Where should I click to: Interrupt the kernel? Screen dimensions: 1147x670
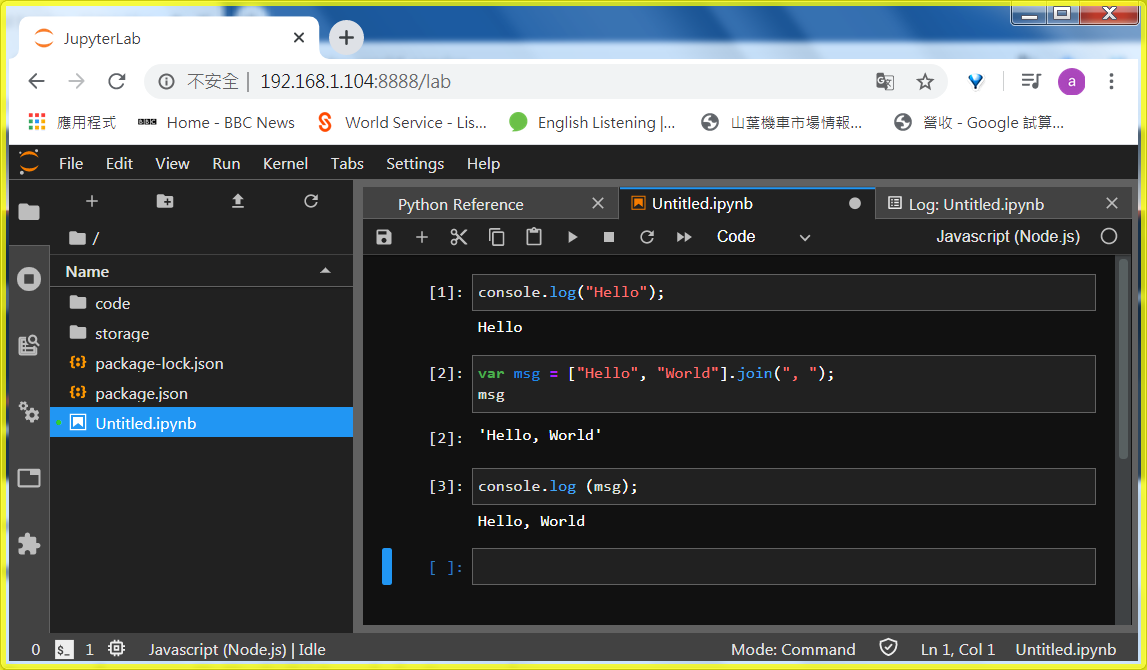(609, 236)
